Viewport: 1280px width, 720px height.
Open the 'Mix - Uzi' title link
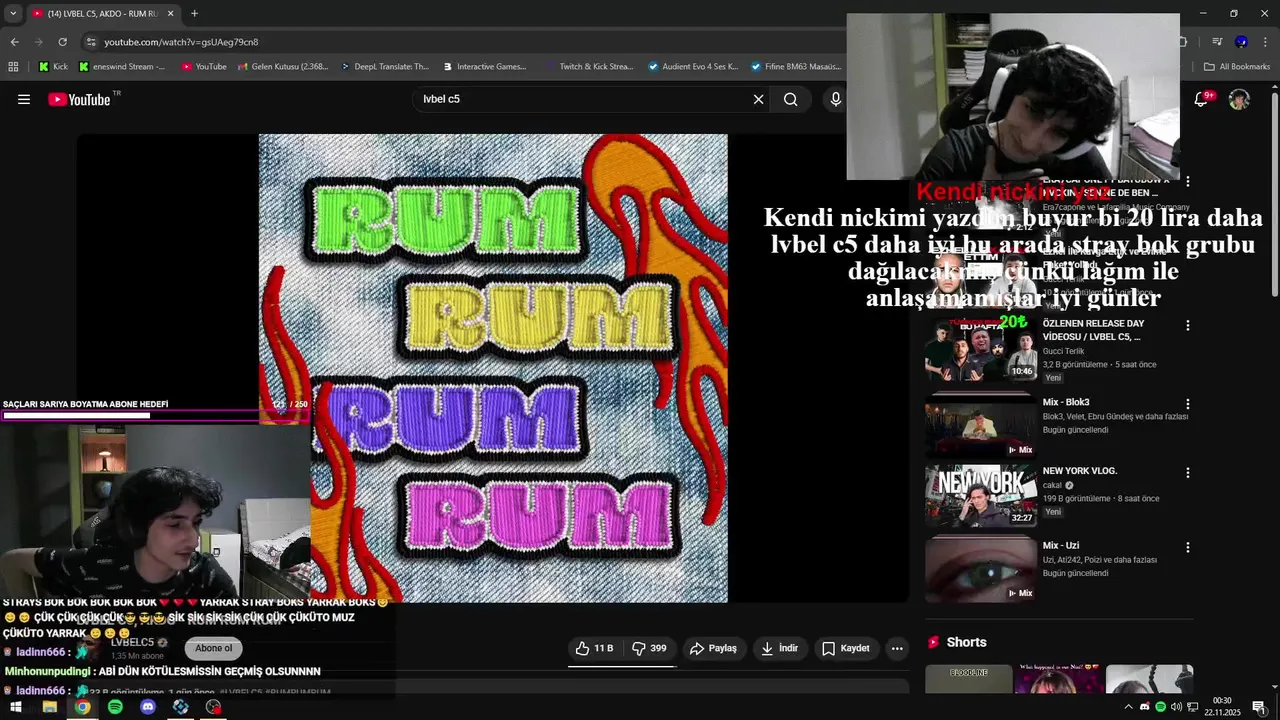[1061, 545]
